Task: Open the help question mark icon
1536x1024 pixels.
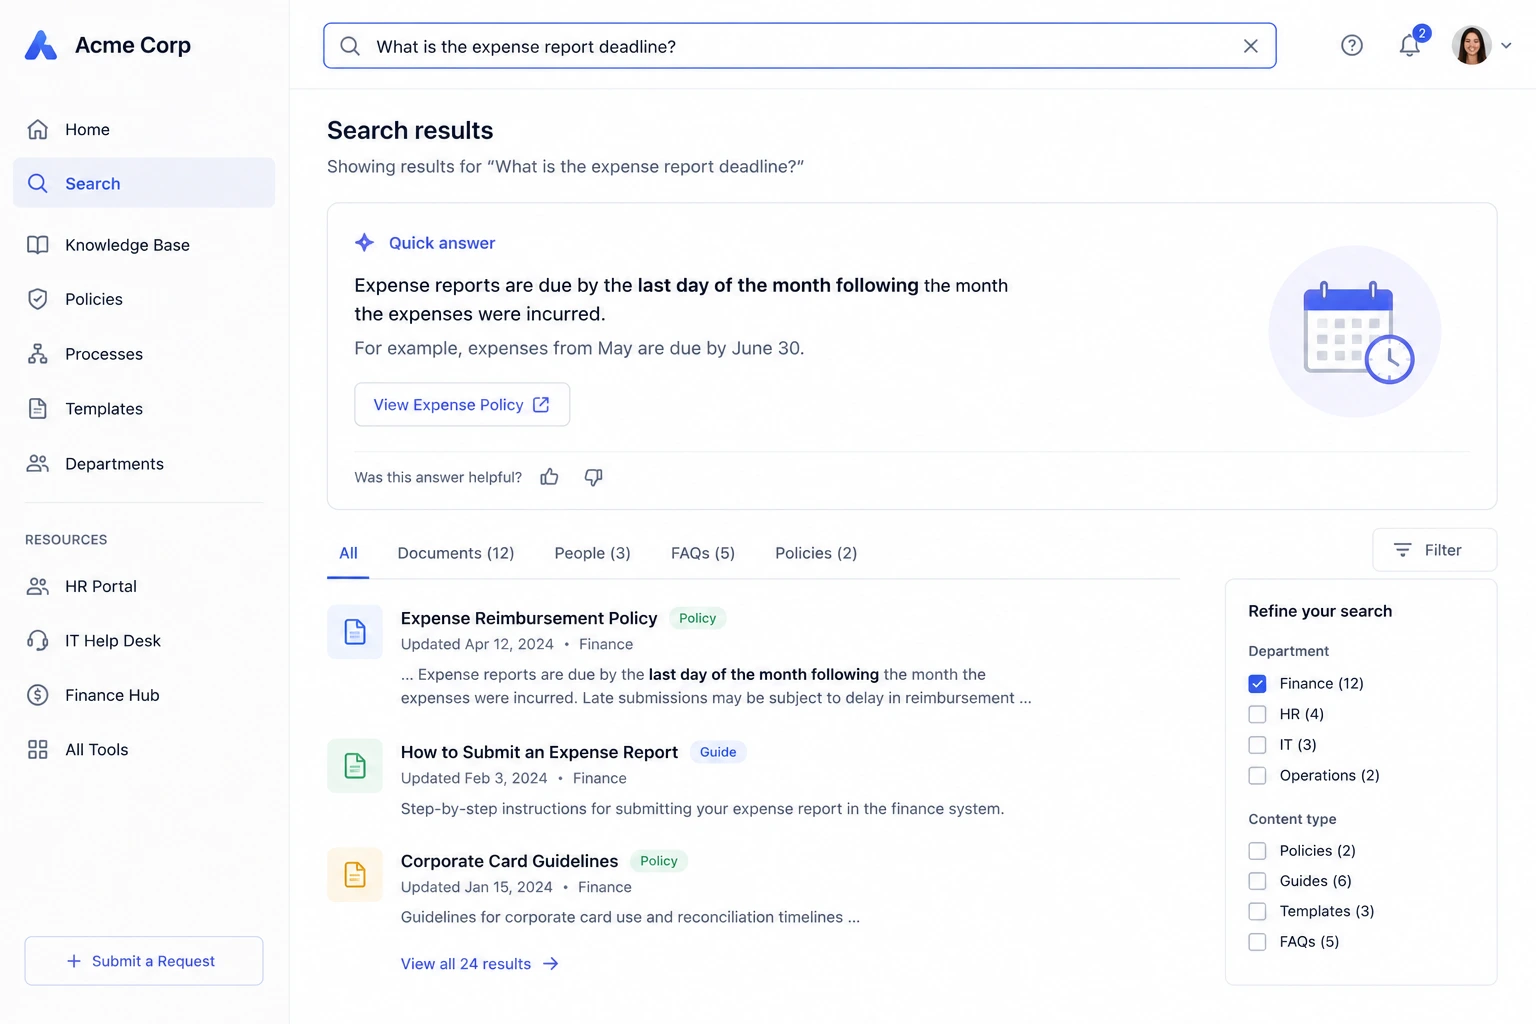Action: pos(1352,45)
